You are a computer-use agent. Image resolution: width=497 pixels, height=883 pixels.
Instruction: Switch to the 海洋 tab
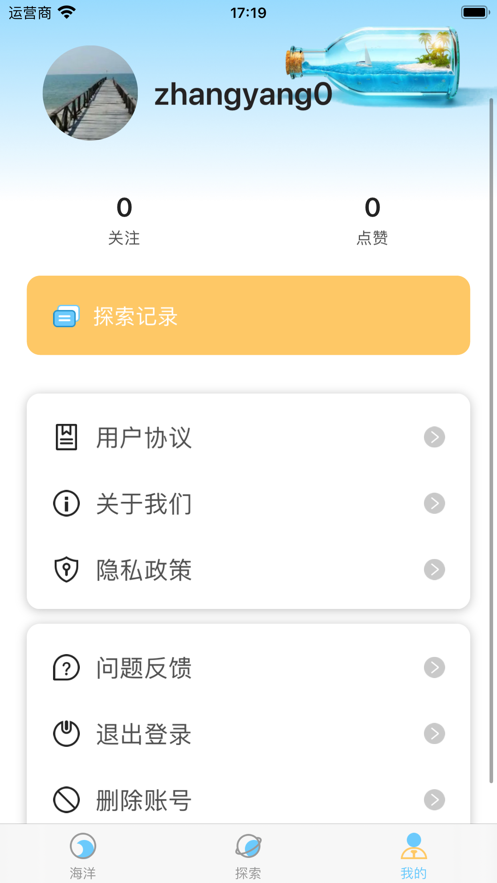[83, 855]
